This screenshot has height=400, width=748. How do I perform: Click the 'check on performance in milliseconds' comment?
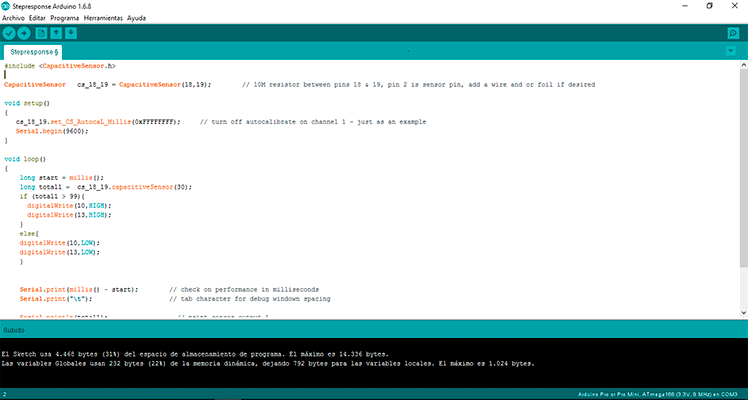pos(244,289)
